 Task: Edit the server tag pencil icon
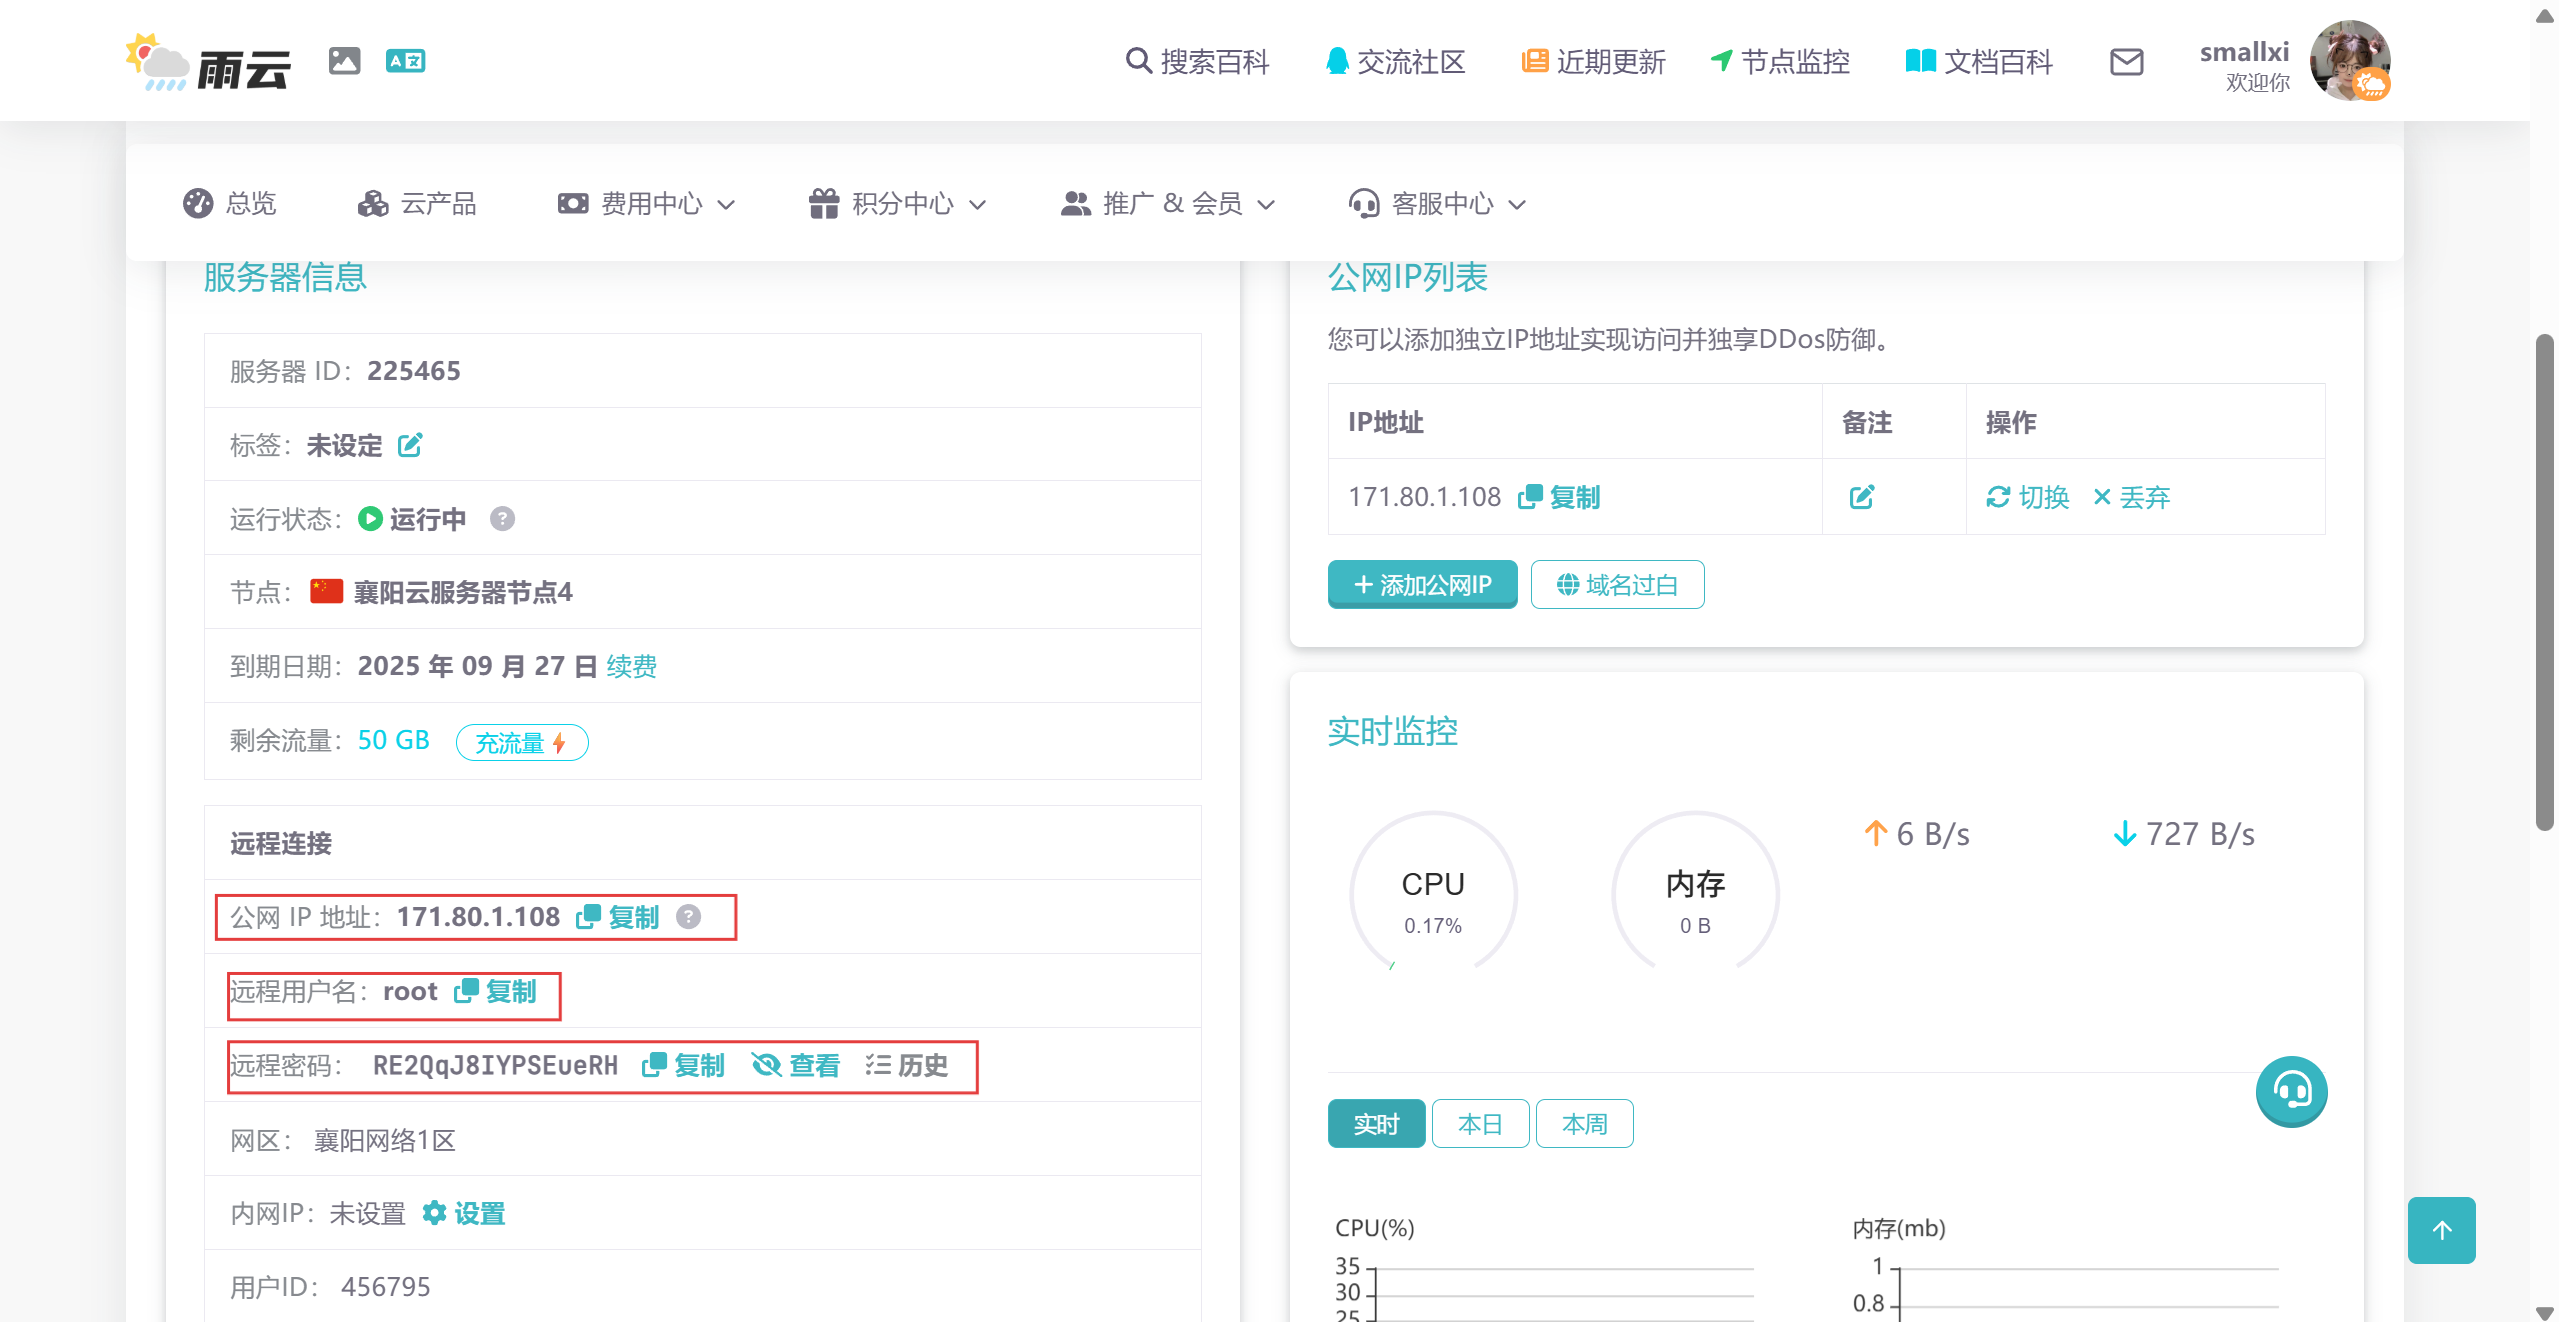[x=410, y=445]
